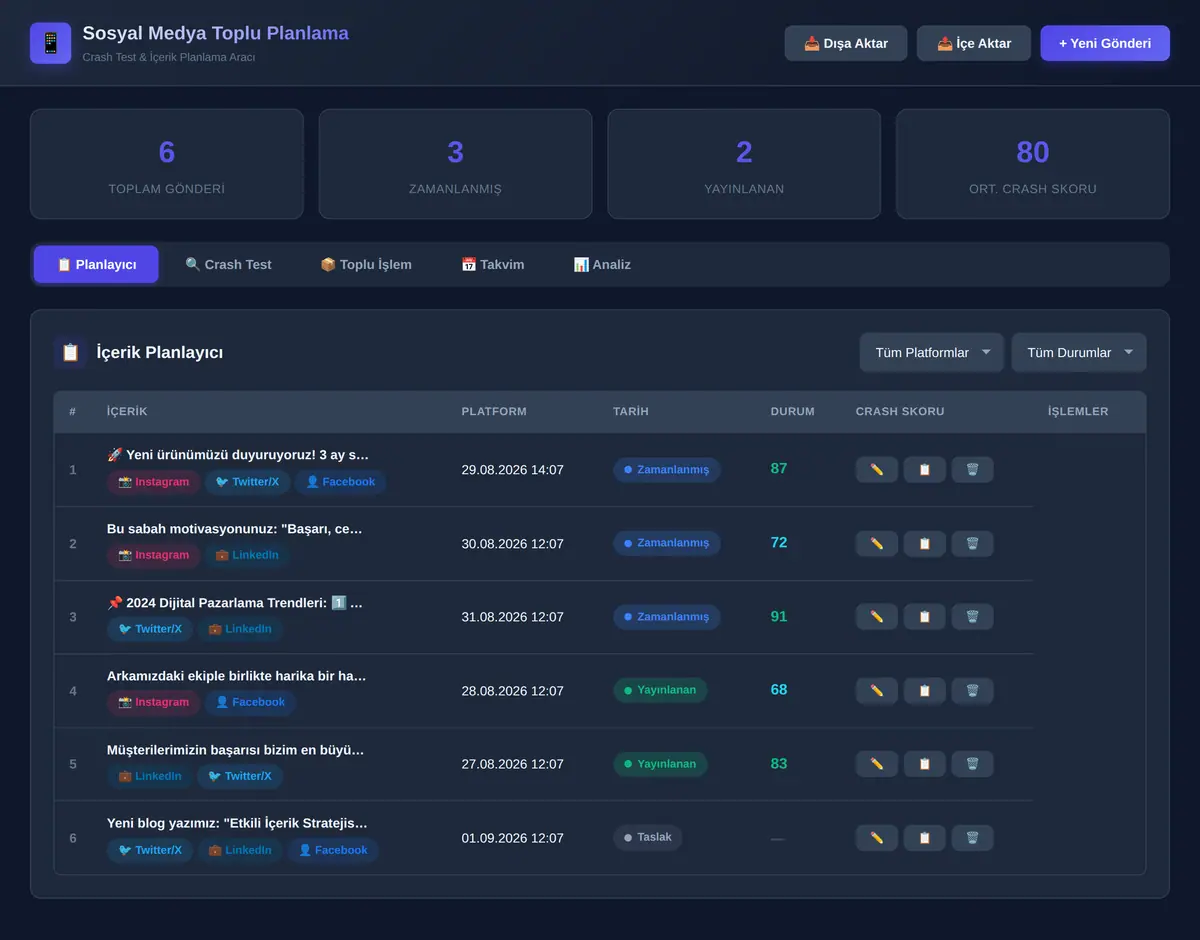1200x940 pixels.
Task: Click the 'Taslak' status badge
Action: [648, 838]
